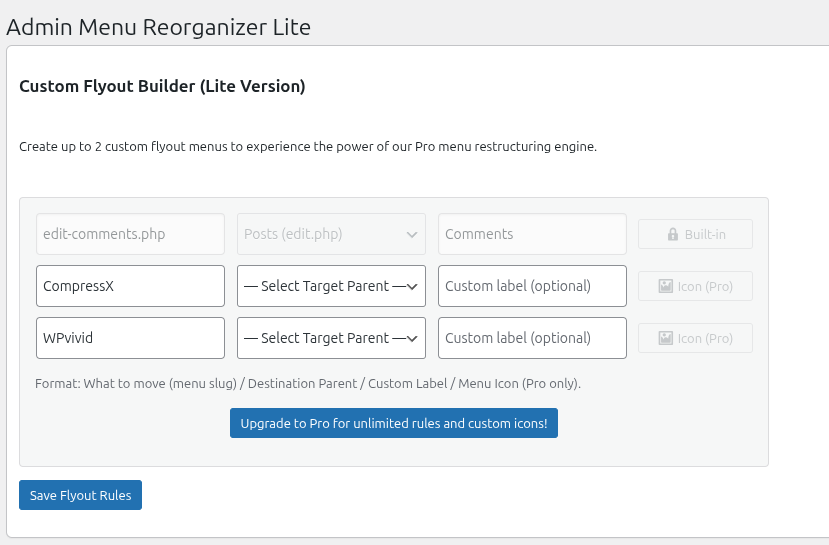
Task: Click the Built-in button label
Action: (705, 234)
